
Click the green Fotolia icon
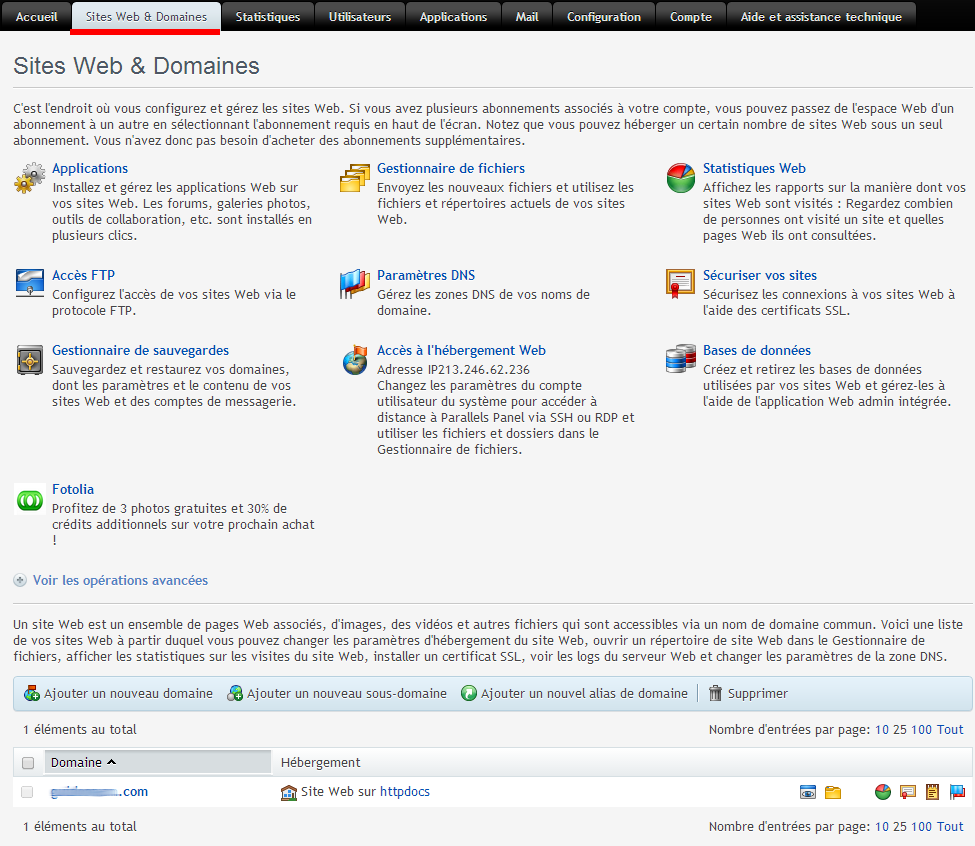point(30,499)
